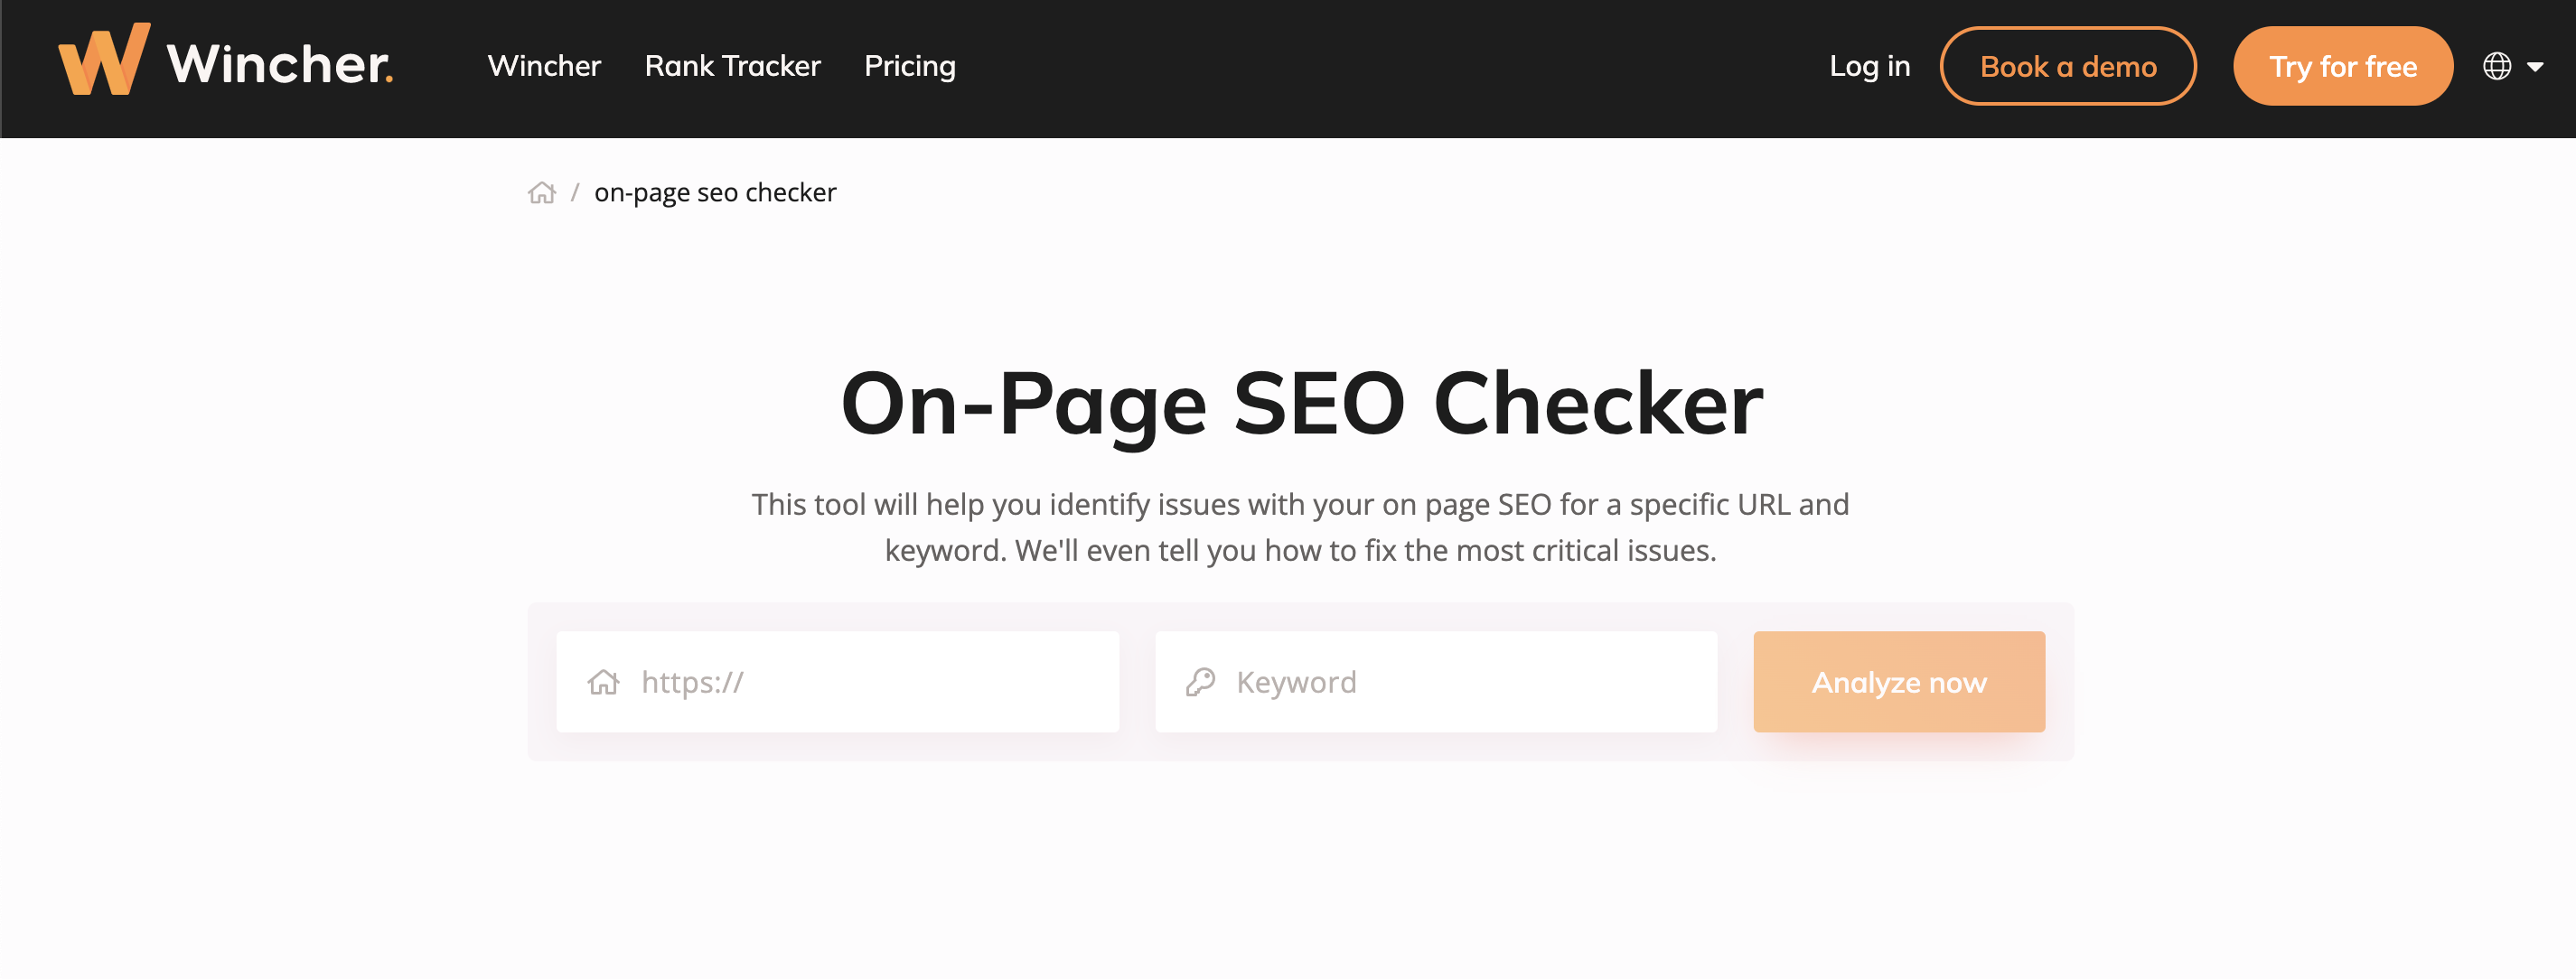The image size is (2576, 979).
Task: Click the Wincher menu item
Action: [x=546, y=68]
